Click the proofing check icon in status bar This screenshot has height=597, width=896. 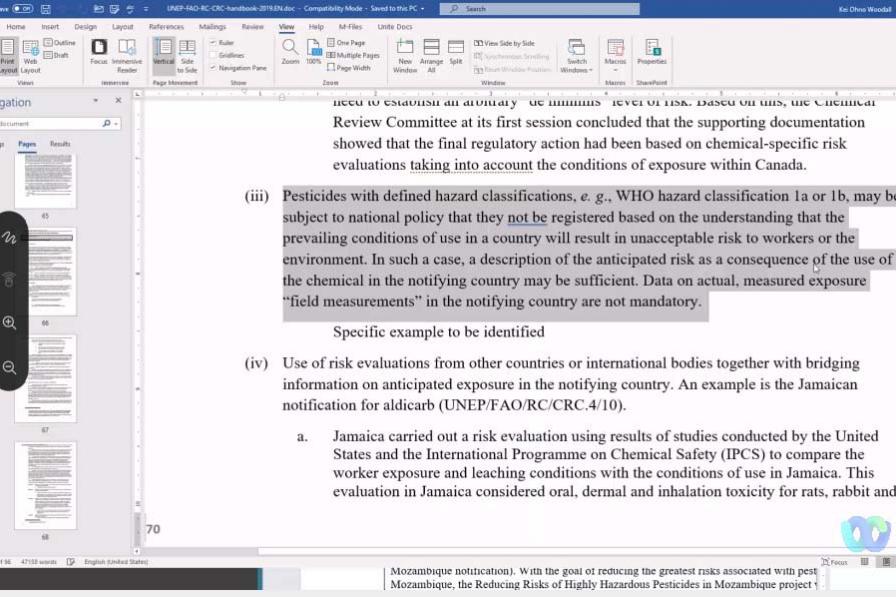(x=71, y=562)
